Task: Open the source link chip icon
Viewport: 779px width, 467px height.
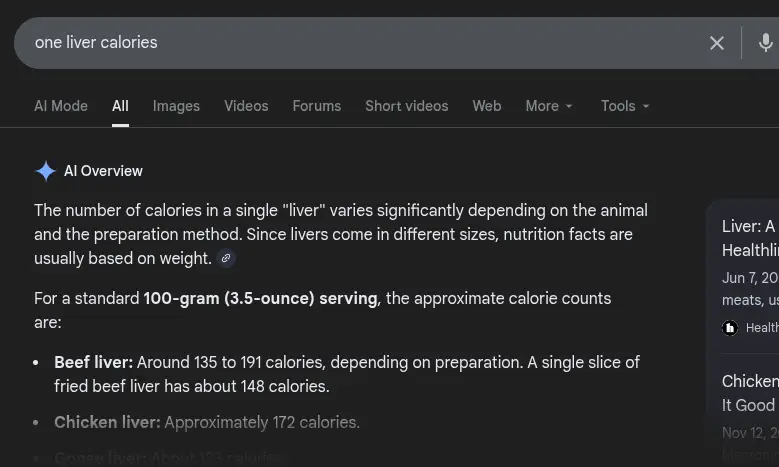Action: tap(226, 258)
